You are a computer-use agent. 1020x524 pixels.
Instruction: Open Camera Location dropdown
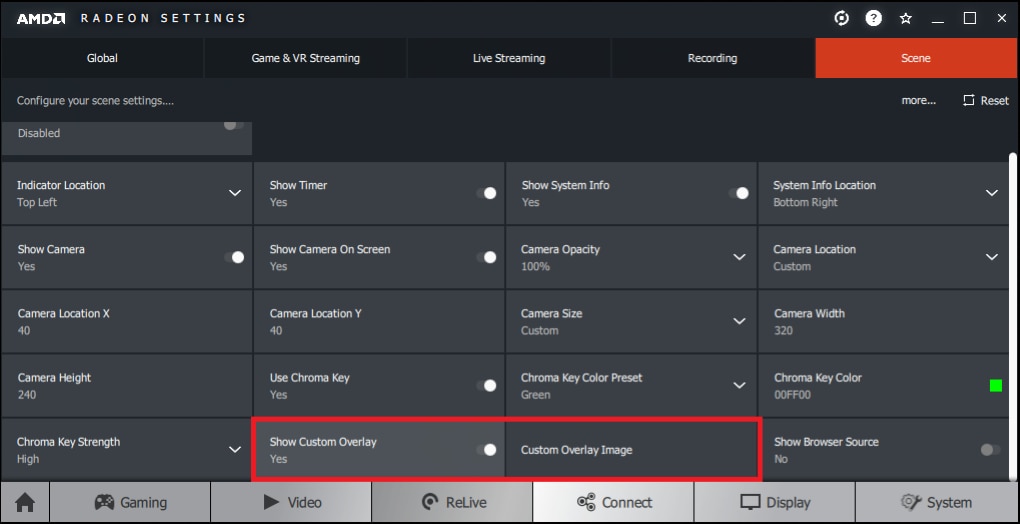[991, 257]
